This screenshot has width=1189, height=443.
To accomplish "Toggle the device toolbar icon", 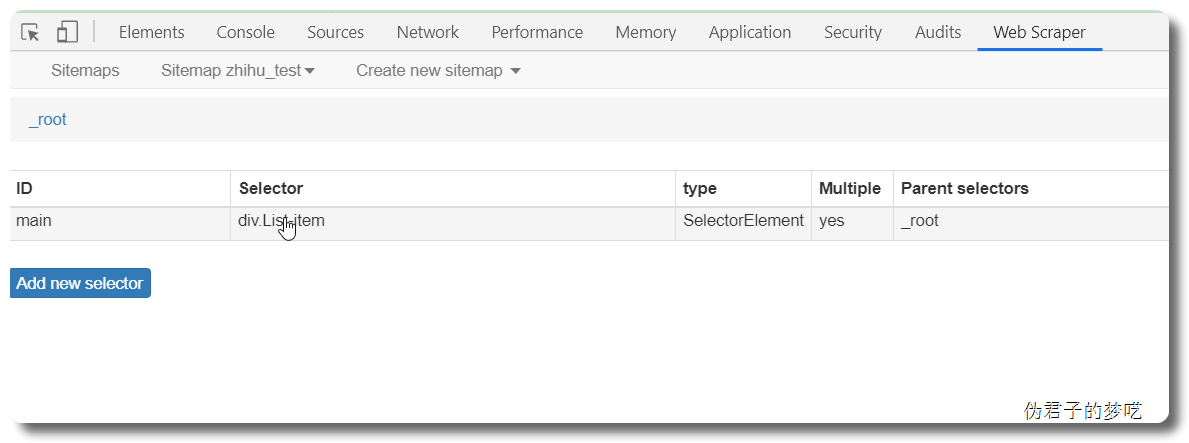I will pyautogui.click(x=67, y=32).
